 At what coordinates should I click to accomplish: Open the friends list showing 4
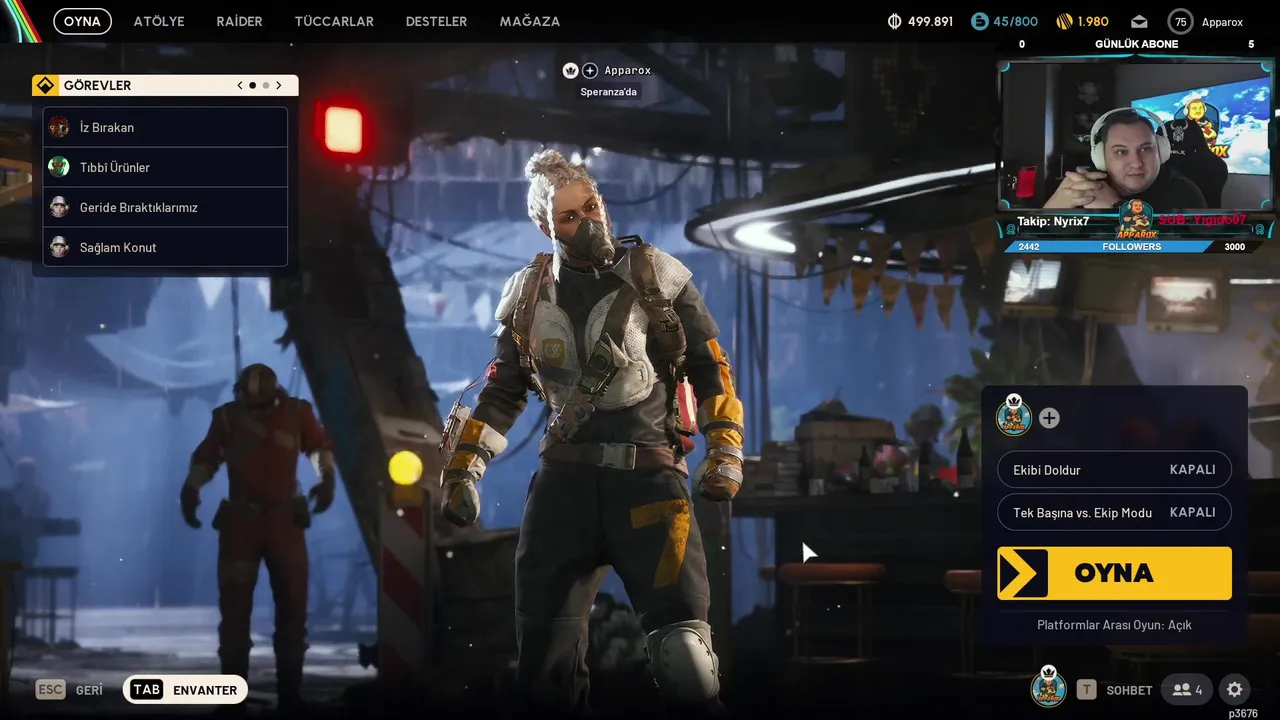click(1188, 690)
